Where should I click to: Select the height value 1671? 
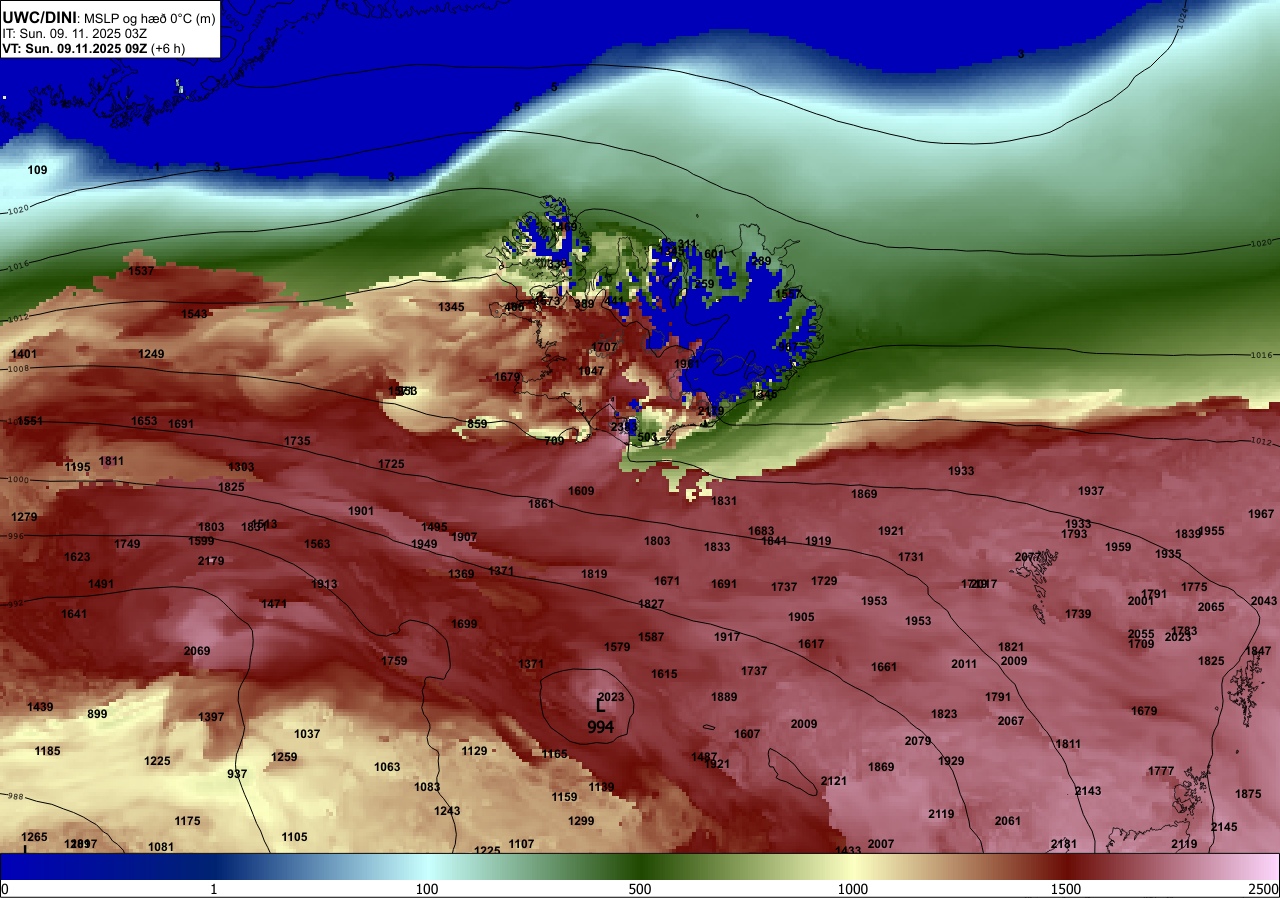click(x=667, y=581)
